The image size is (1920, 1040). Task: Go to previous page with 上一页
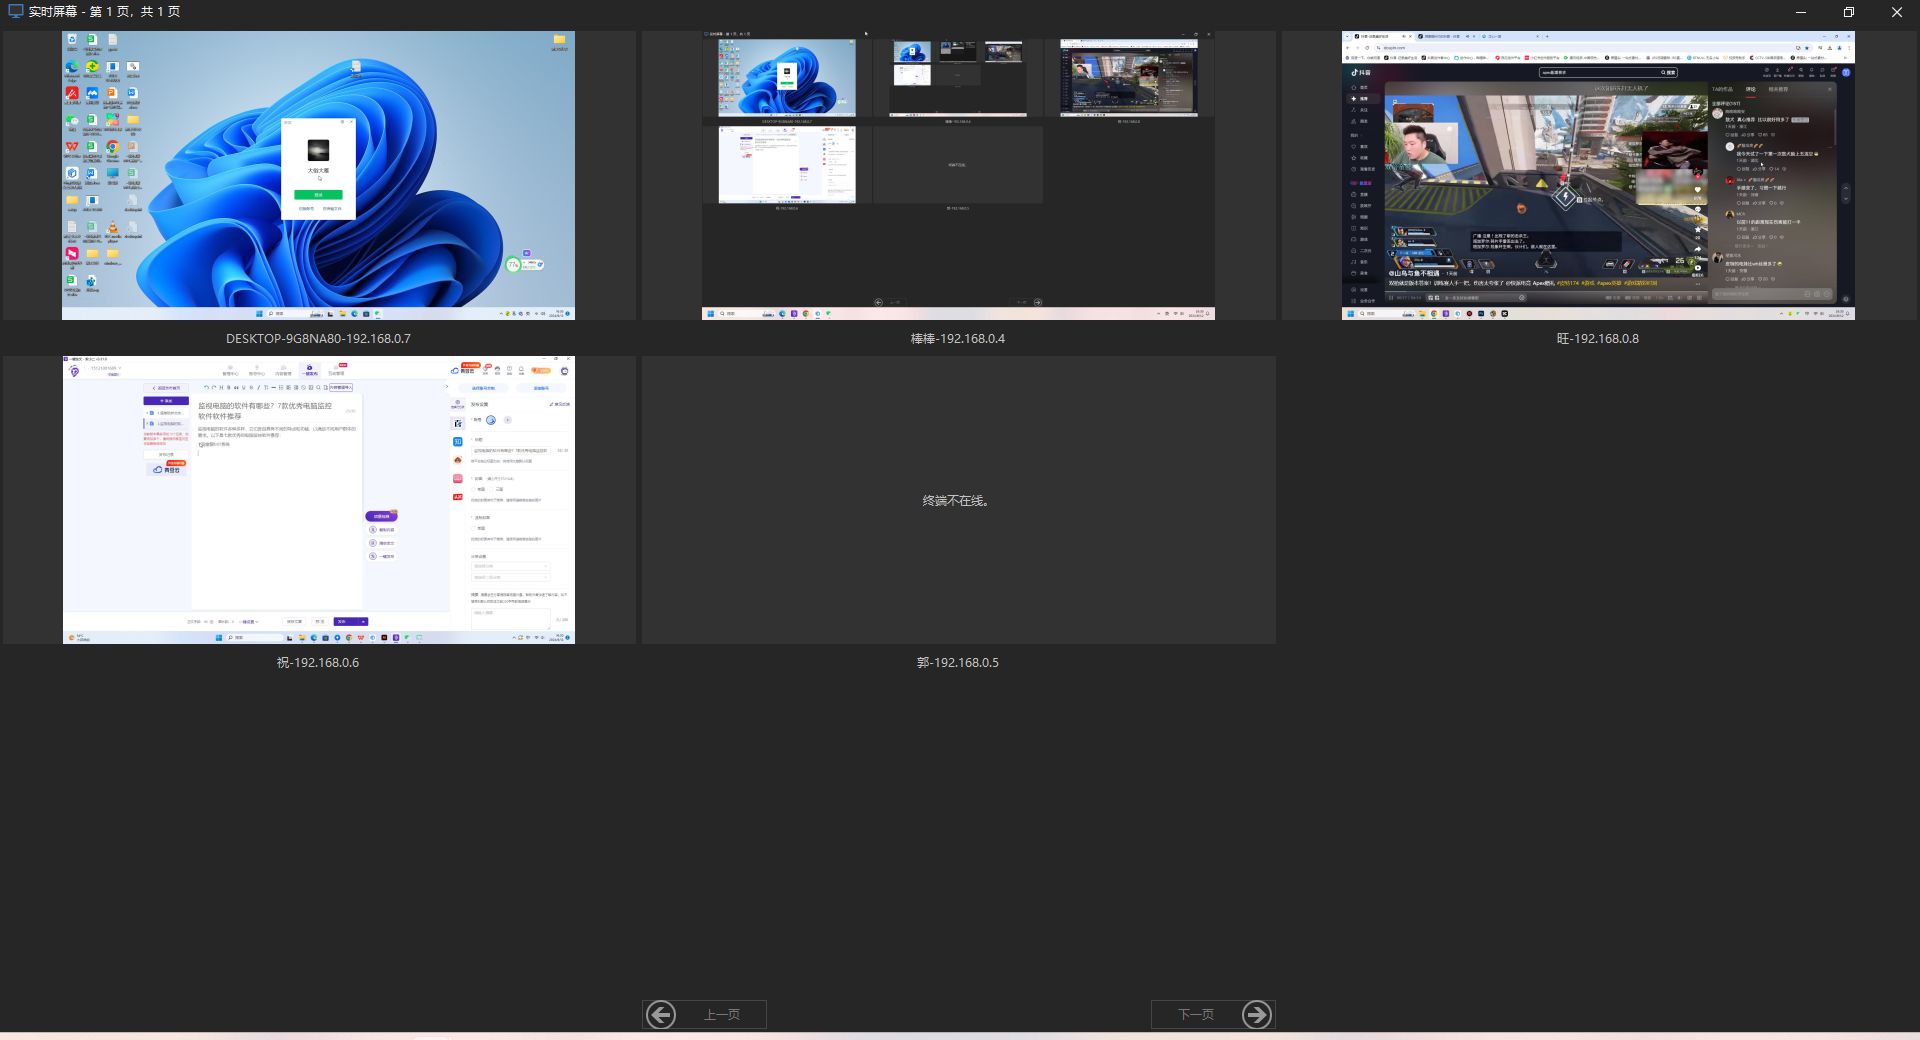(x=704, y=1015)
